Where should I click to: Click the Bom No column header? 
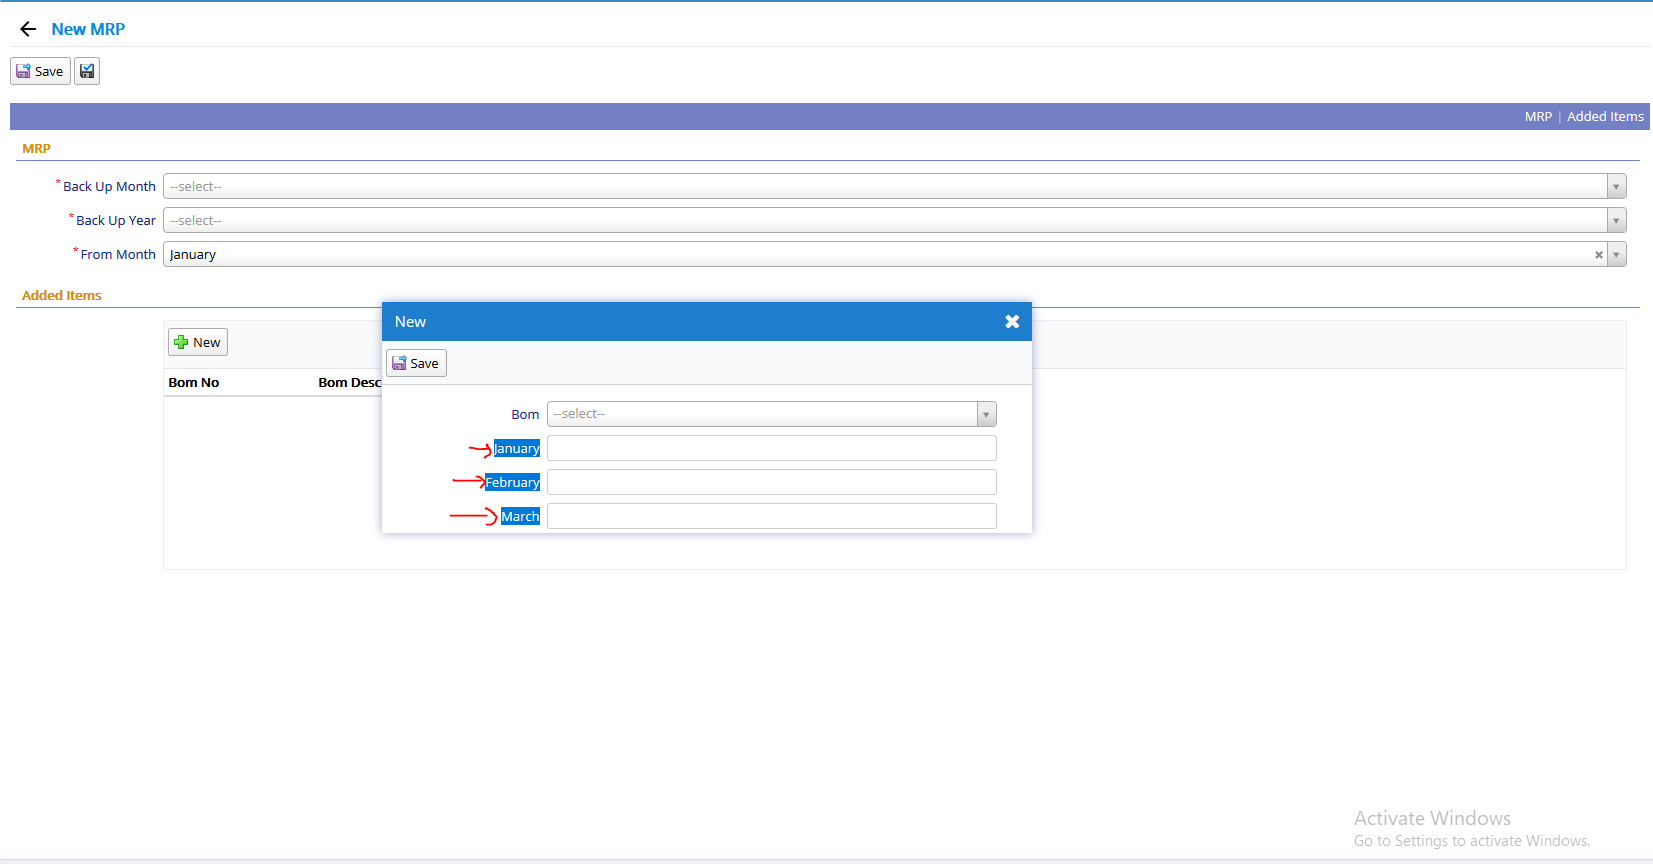pos(194,382)
